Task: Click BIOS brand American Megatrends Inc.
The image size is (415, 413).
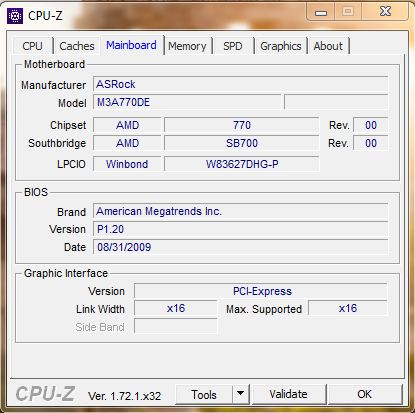Action: pyautogui.click(x=241, y=211)
